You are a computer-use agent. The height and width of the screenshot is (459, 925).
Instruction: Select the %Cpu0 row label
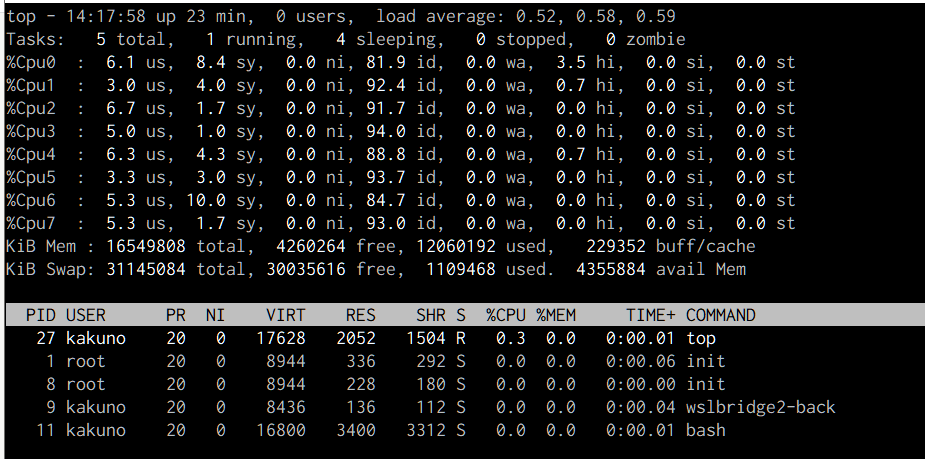tap(31, 62)
